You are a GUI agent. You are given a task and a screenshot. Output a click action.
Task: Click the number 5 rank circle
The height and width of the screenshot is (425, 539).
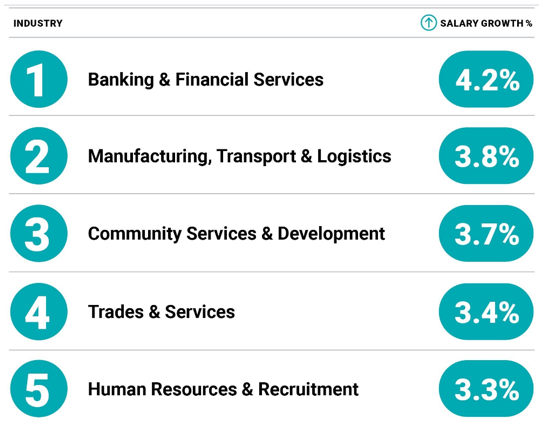(39, 389)
